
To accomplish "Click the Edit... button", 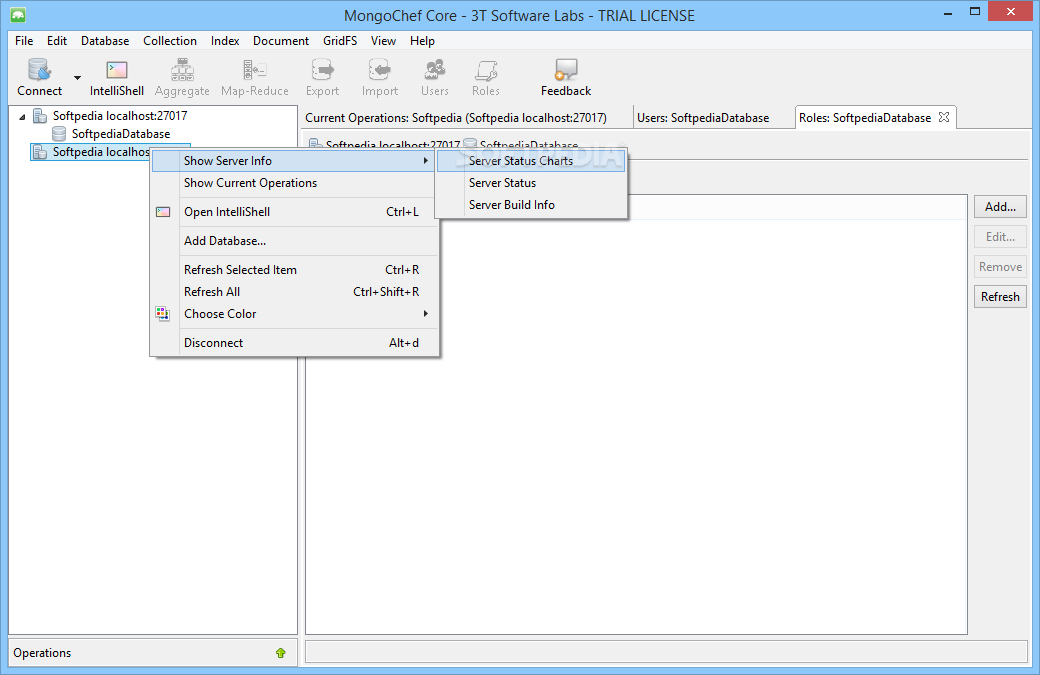I will click(x=1000, y=237).
